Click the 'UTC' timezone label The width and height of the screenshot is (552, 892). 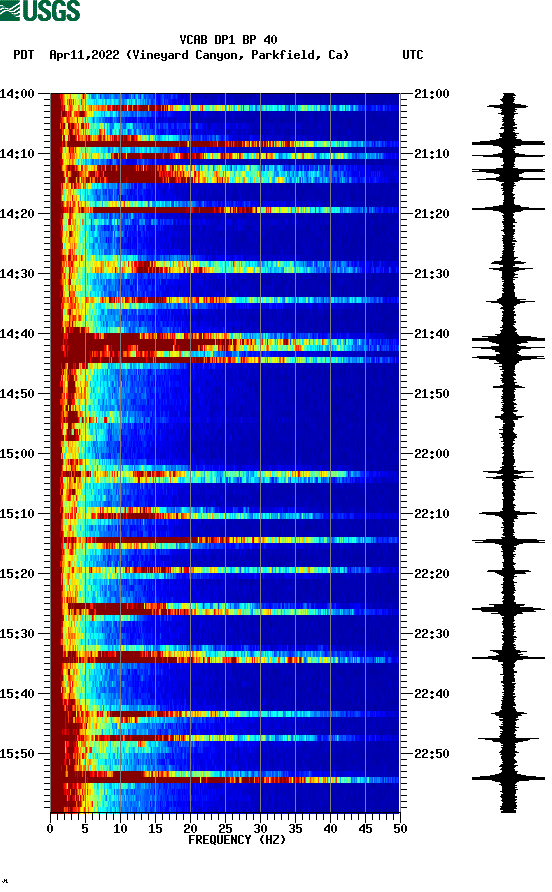point(413,55)
